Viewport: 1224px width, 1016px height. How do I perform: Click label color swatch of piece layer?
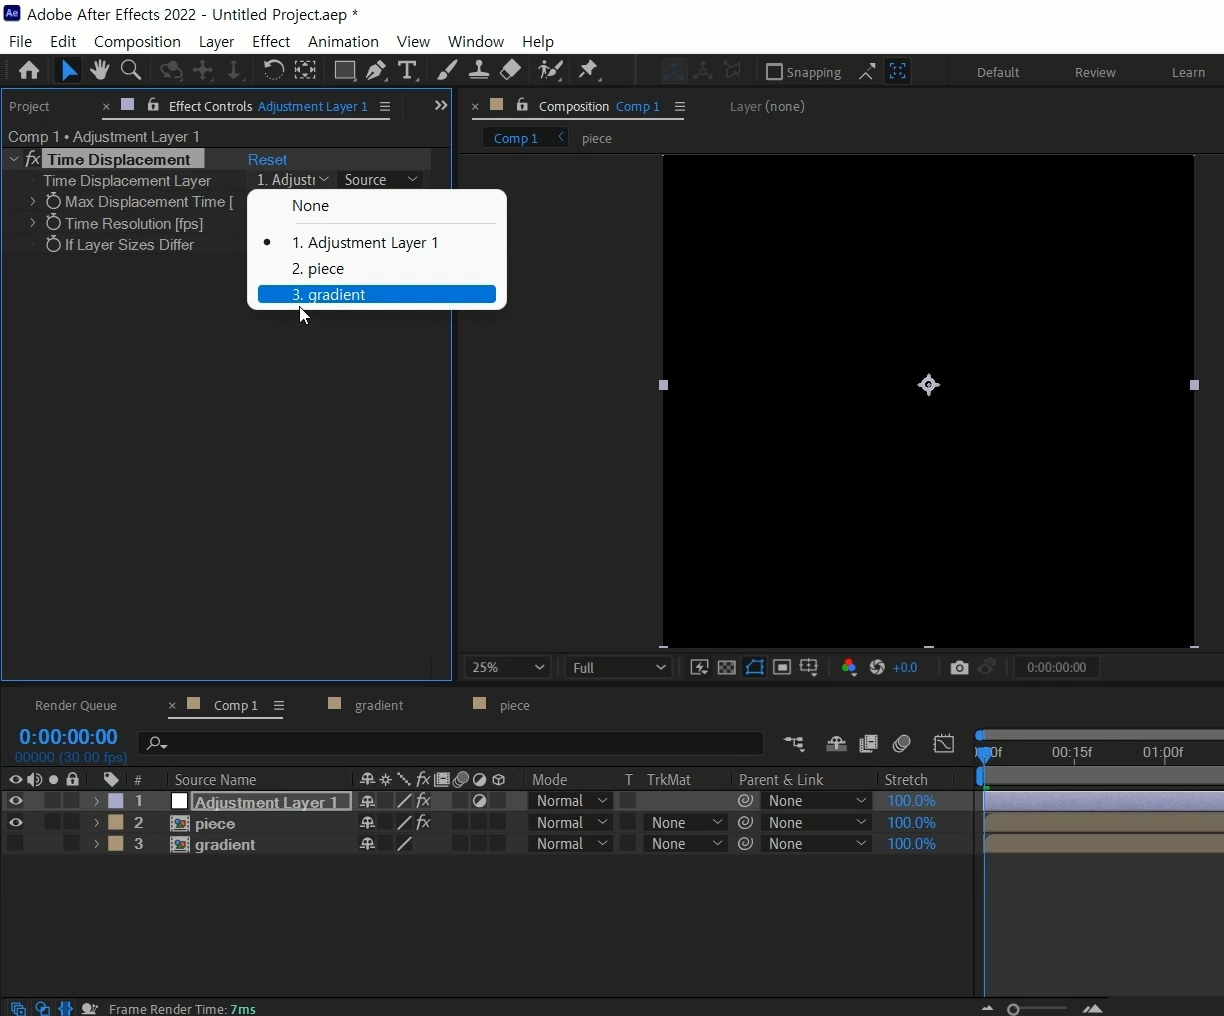(x=116, y=823)
